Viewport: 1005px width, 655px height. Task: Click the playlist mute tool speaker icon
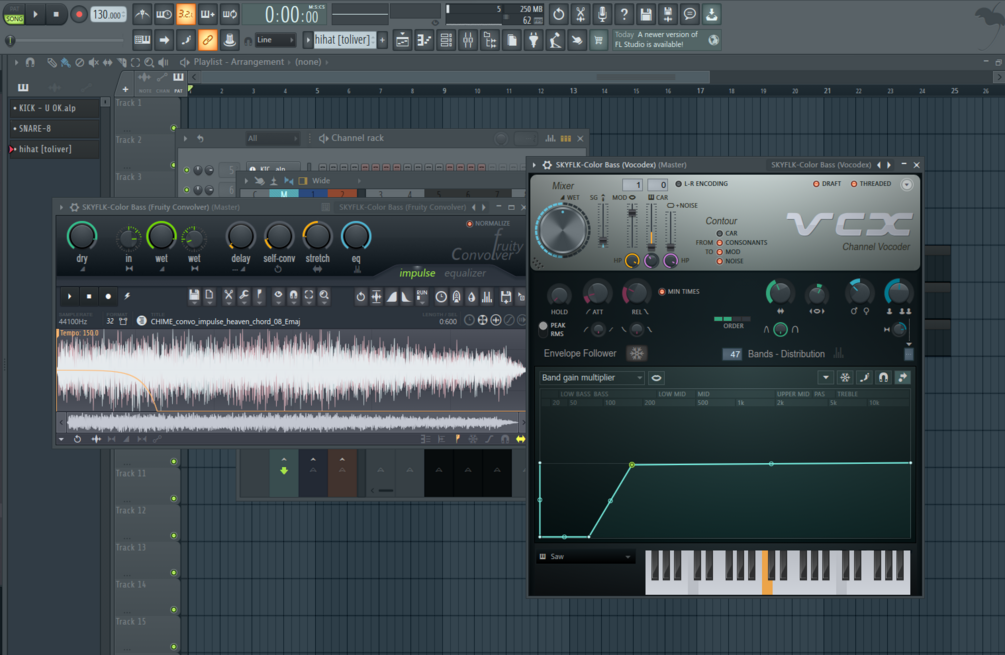coord(94,62)
